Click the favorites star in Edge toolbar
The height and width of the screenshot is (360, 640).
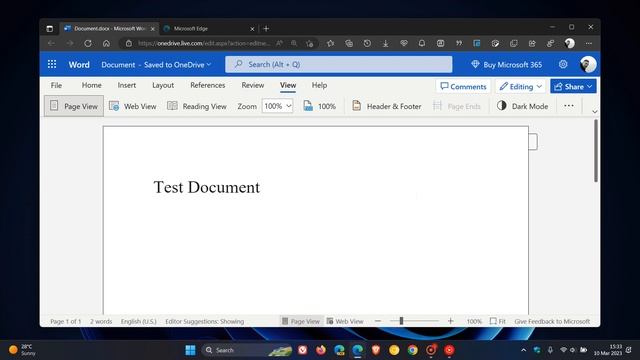(x=330, y=43)
